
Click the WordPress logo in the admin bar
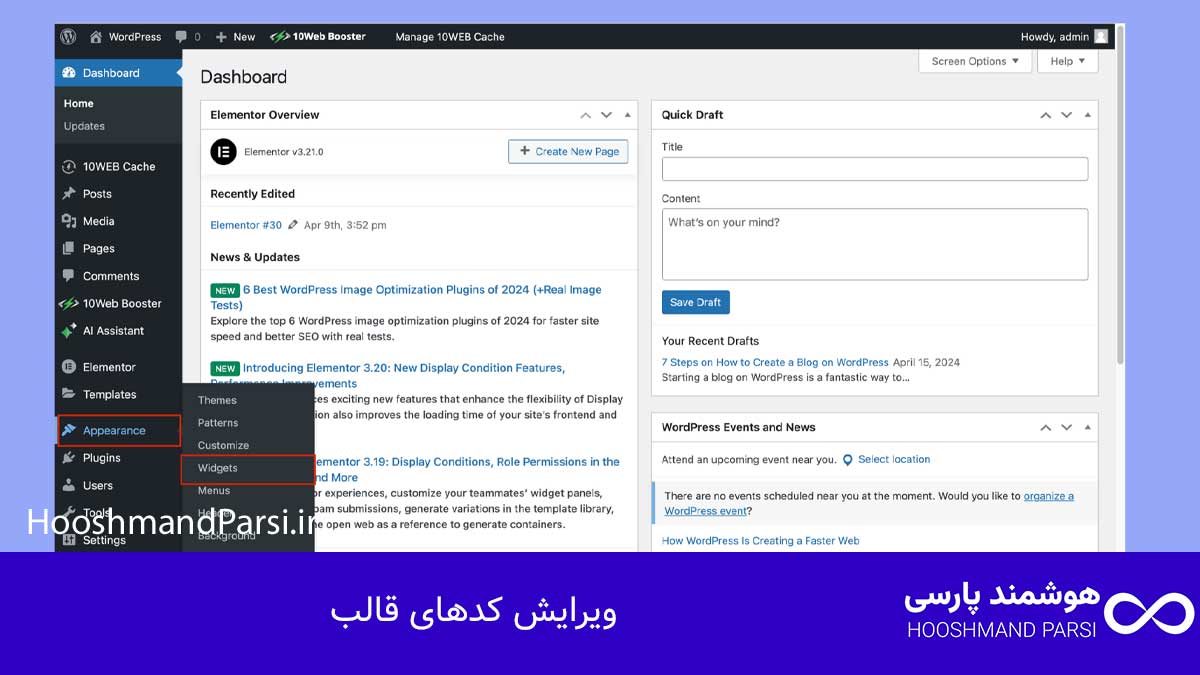(x=68, y=37)
